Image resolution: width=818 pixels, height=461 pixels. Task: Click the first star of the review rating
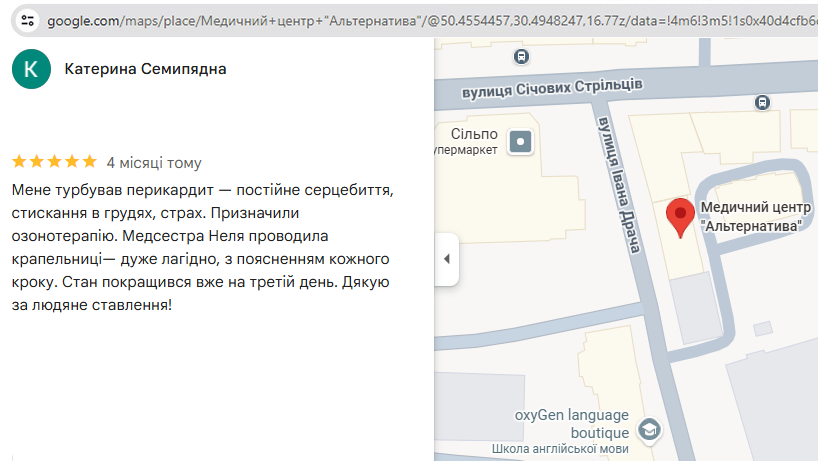[x=19, y=162]
